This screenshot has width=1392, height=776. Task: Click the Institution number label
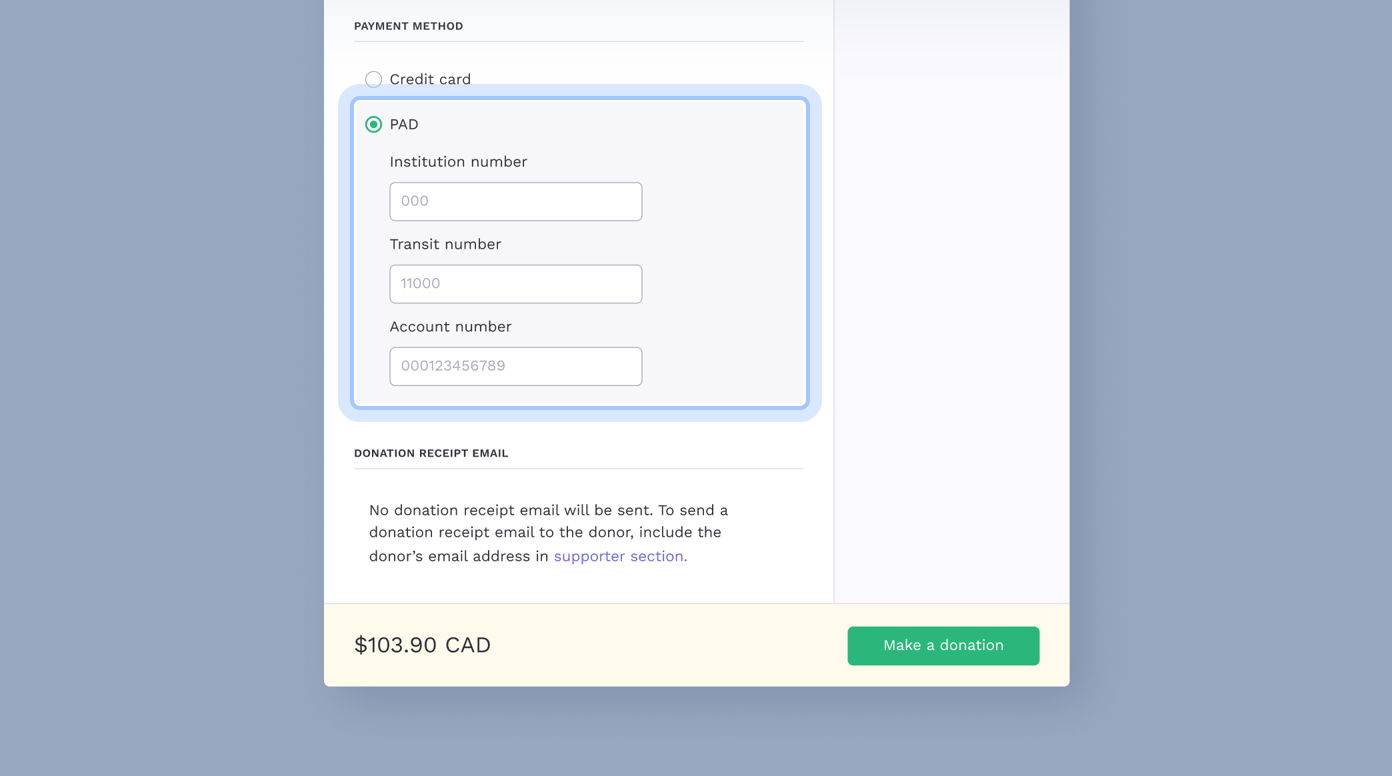click(x=458, y=161)
